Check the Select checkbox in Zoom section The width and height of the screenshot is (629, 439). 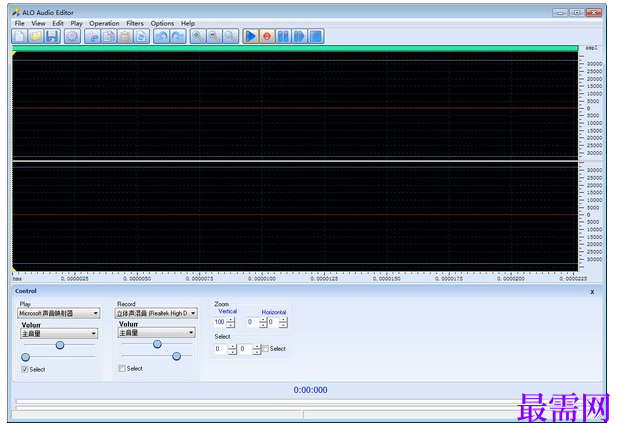click(x=265, y=348)
